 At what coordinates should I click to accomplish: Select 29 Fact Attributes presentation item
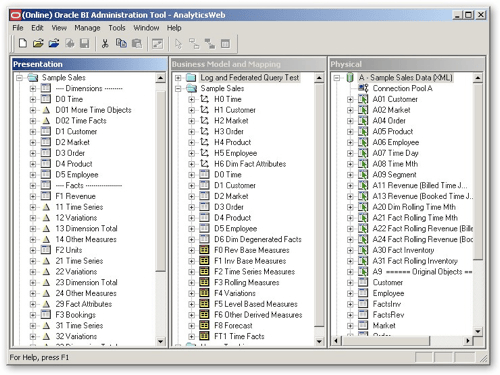[84, 304]
